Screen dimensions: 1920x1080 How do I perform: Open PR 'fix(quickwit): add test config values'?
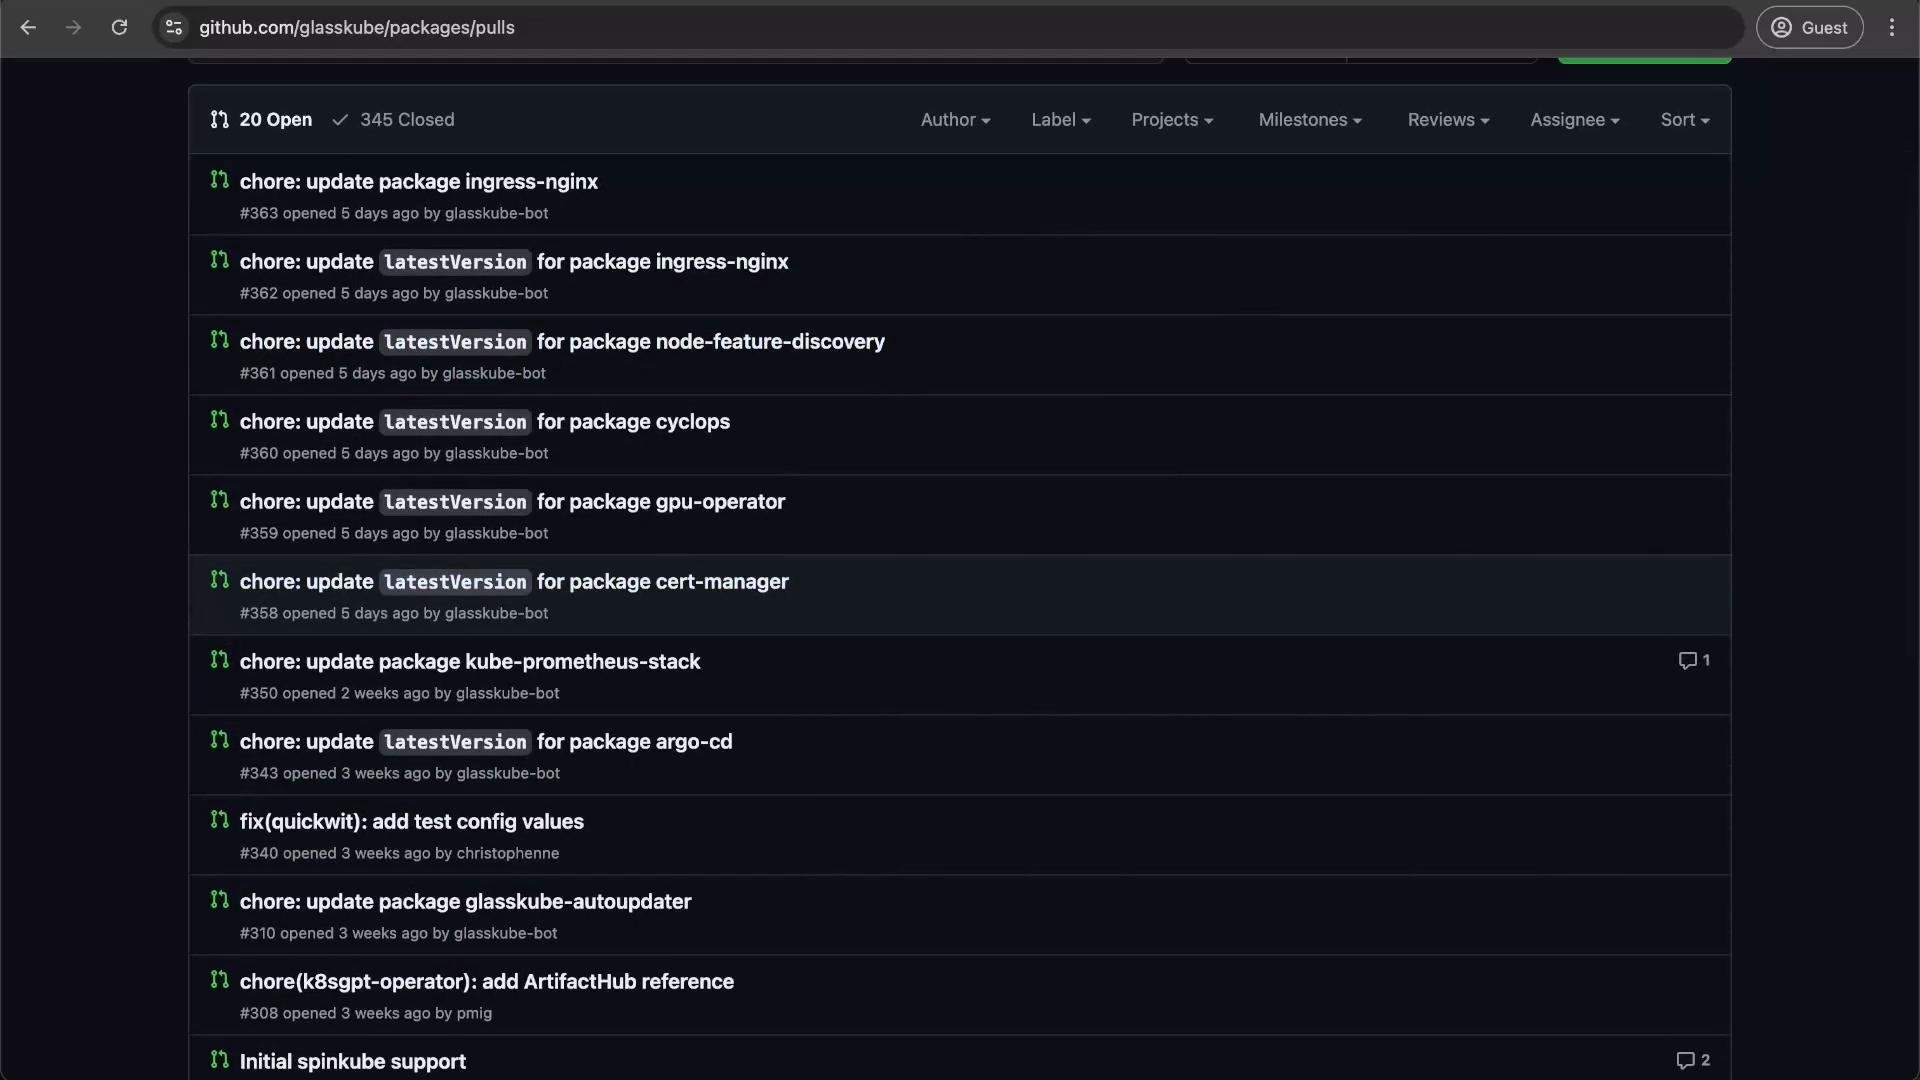point(412,821)
